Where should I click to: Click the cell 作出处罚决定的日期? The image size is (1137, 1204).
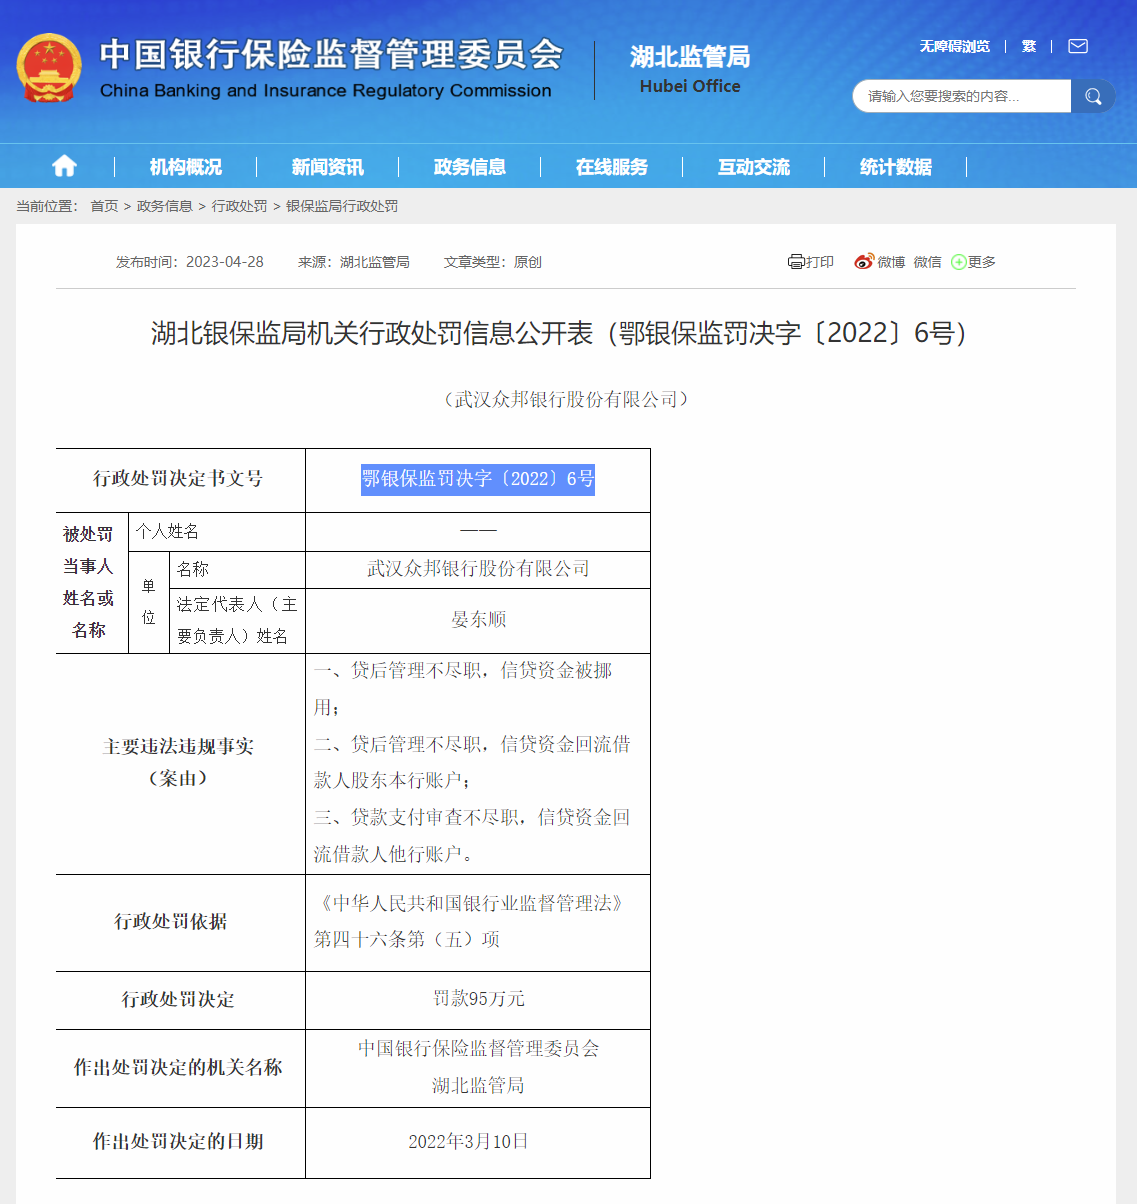pos(179,1141)
